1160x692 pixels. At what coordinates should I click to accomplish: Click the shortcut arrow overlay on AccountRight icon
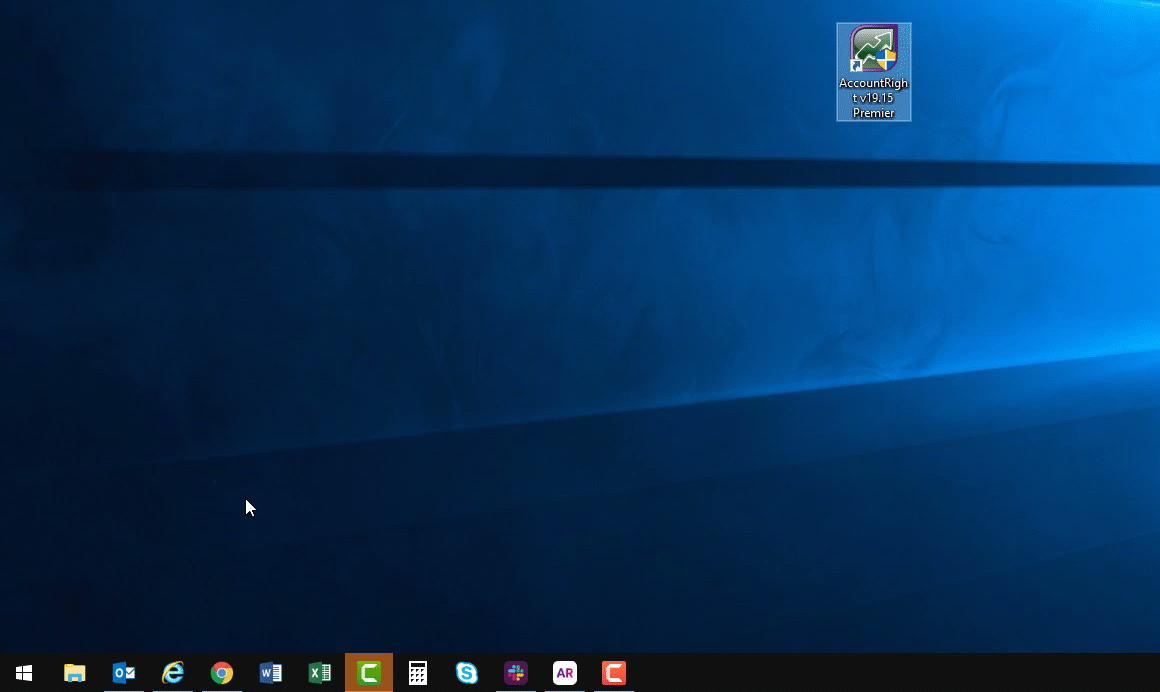click(x=857, y=66)
